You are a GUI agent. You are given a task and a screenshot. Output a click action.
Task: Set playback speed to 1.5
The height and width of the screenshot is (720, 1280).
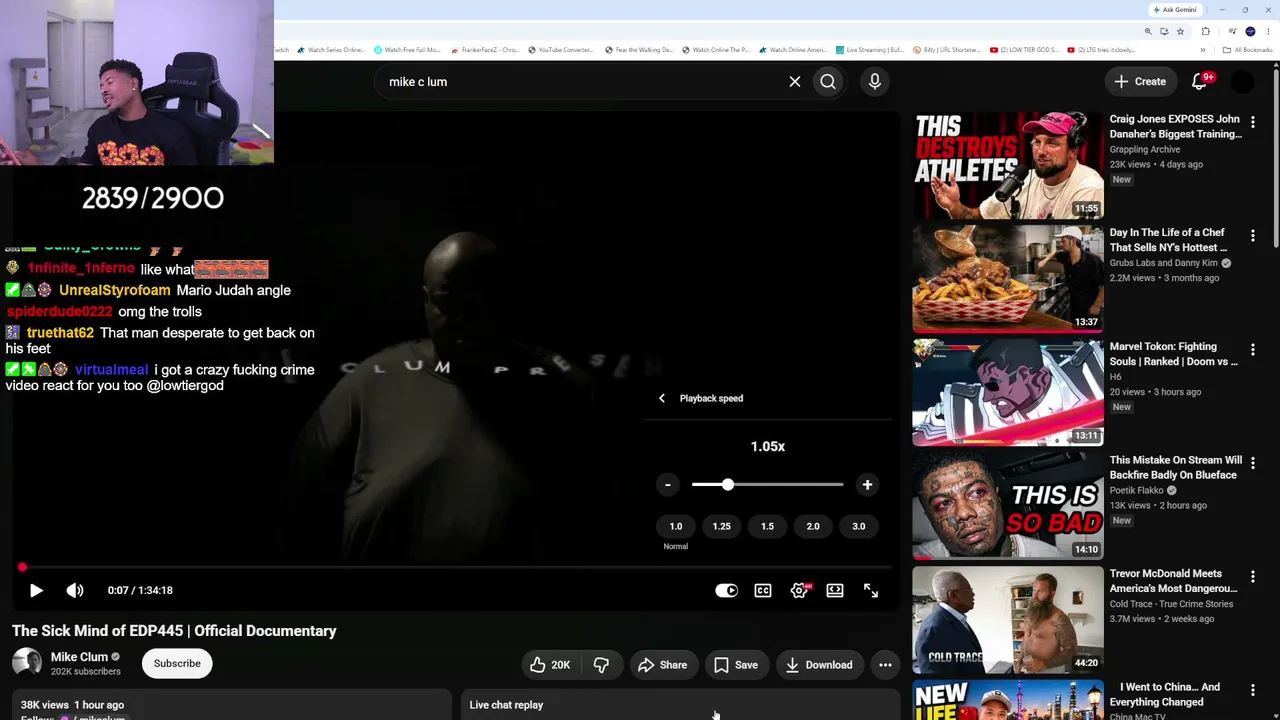(x=767, y=526)
